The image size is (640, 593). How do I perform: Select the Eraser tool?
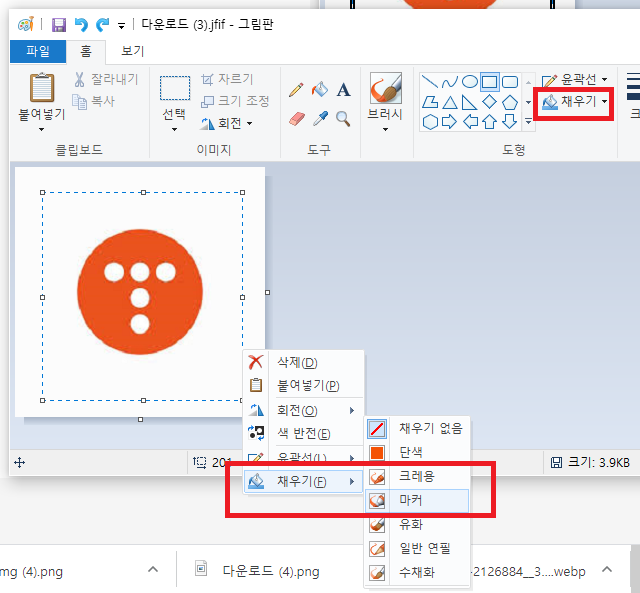click(297, 119)
